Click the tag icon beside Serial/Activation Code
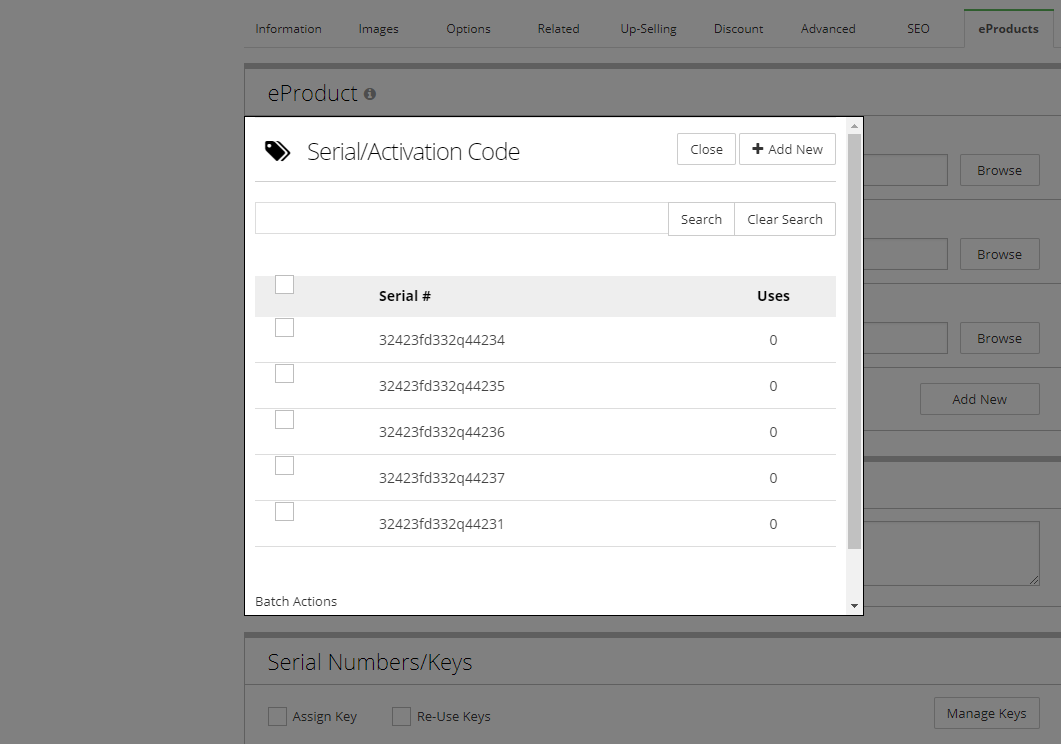The width and height of the screenshot is (1061, 744). coord(277,151)
